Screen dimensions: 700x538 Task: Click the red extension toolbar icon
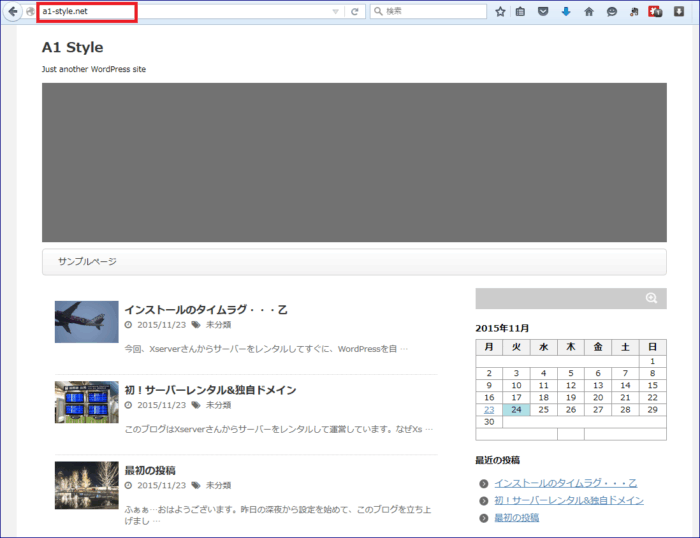tap(655, 12)
